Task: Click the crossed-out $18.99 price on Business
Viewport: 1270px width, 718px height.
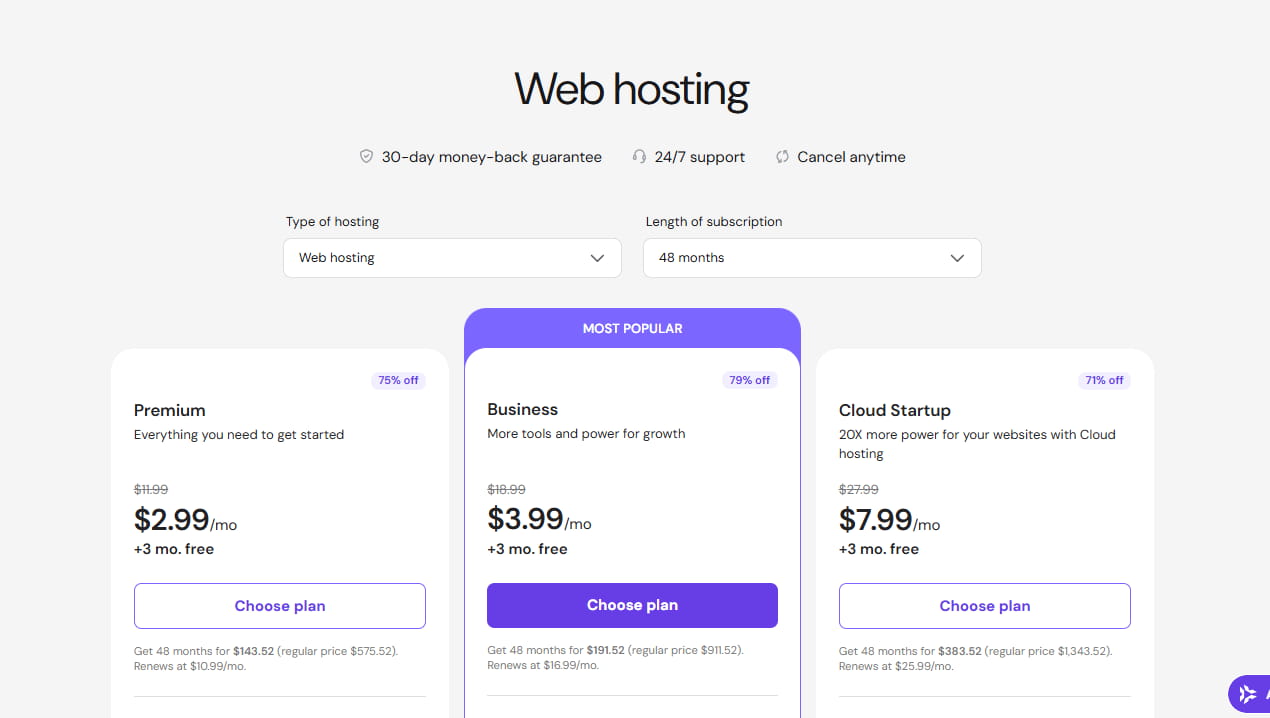Action: click(506, 489)
